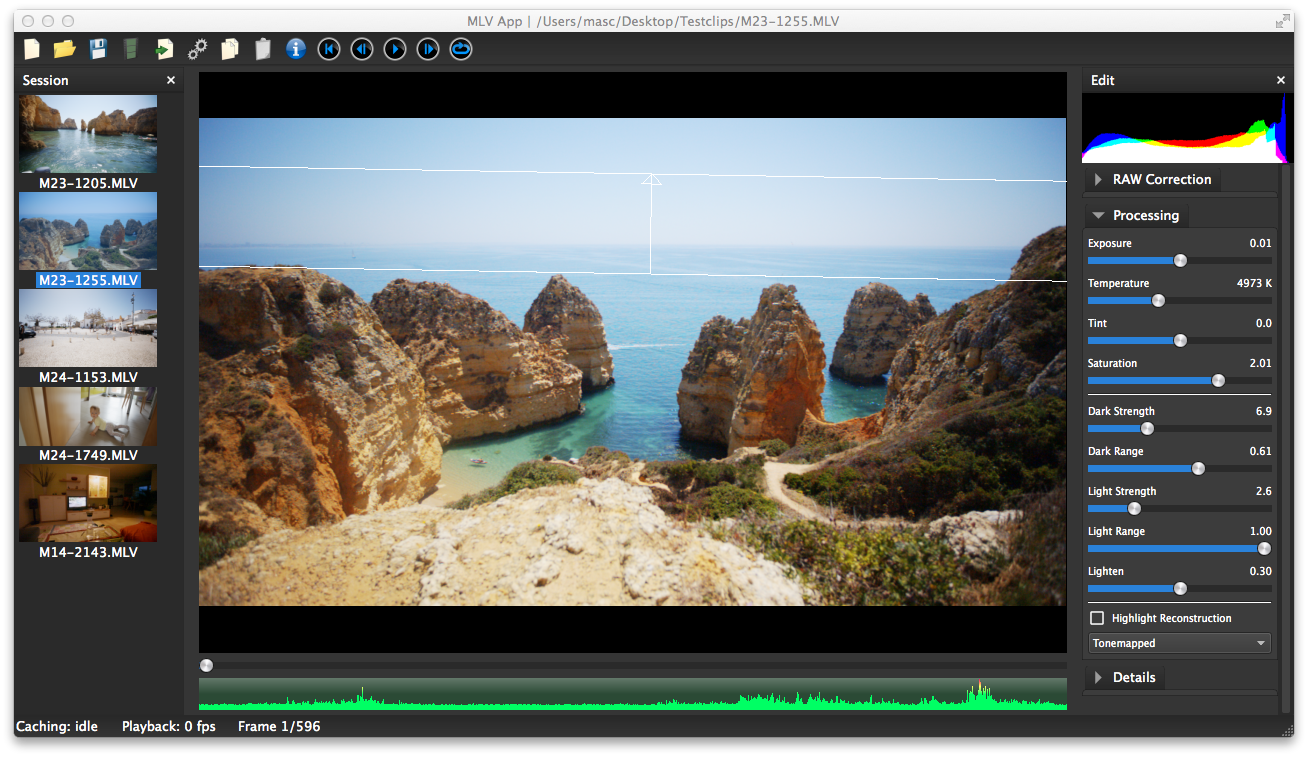The width and height of the screenshot is (1308, 757).
Task: Save session with the floppy disk icon
Action: coord(98,48)
